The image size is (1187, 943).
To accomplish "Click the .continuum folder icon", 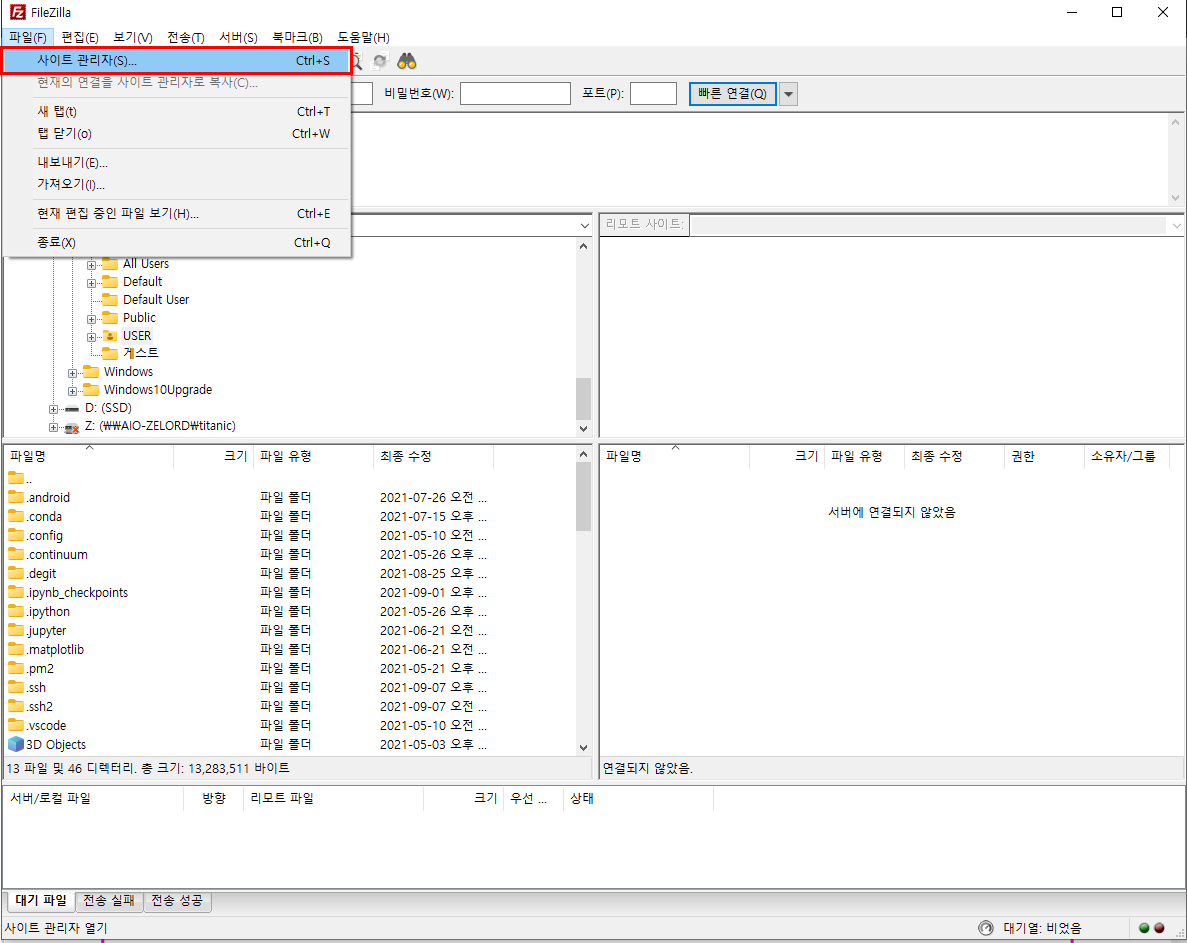I will pyautogui.click(x=16, y=553).
